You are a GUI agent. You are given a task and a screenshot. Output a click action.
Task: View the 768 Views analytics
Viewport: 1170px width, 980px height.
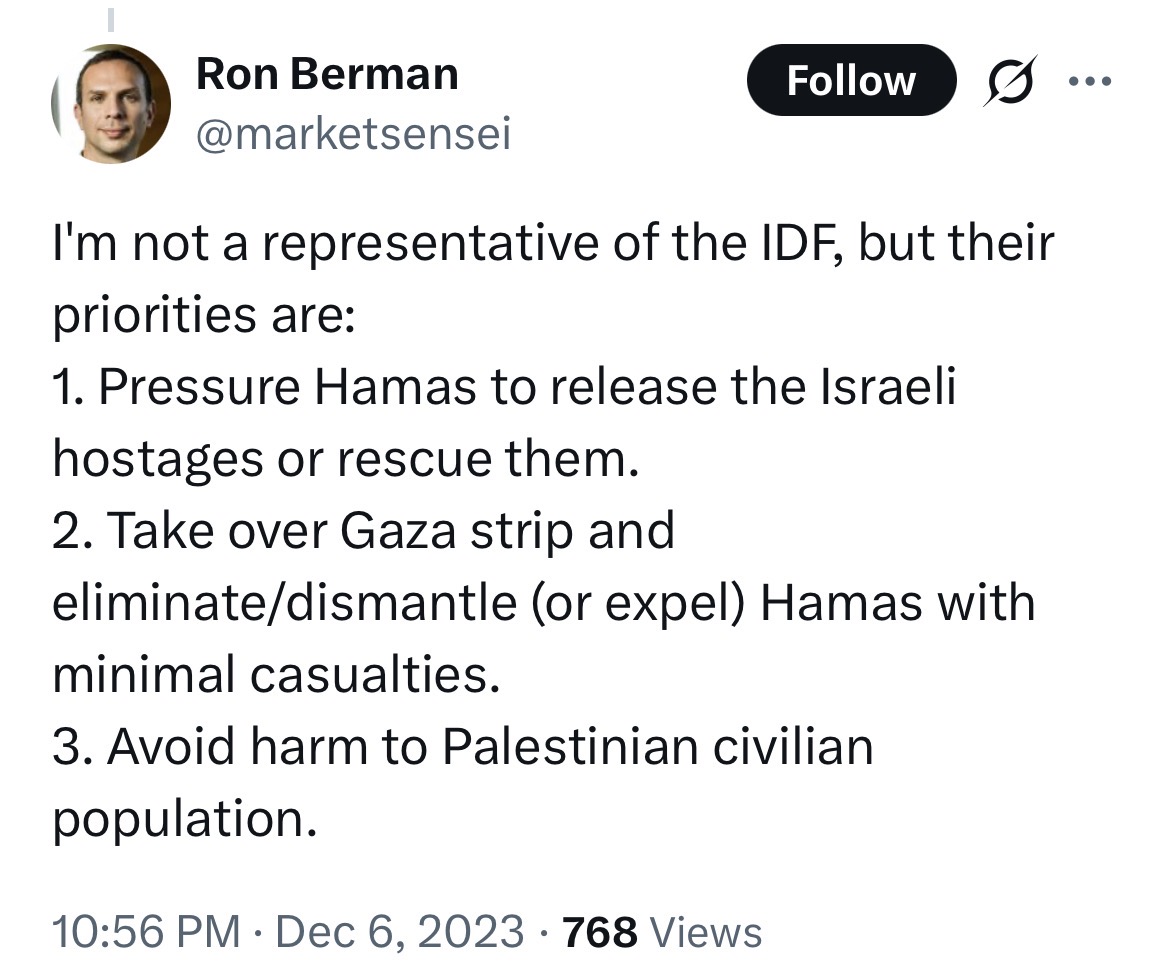click(x=663, y=931)
